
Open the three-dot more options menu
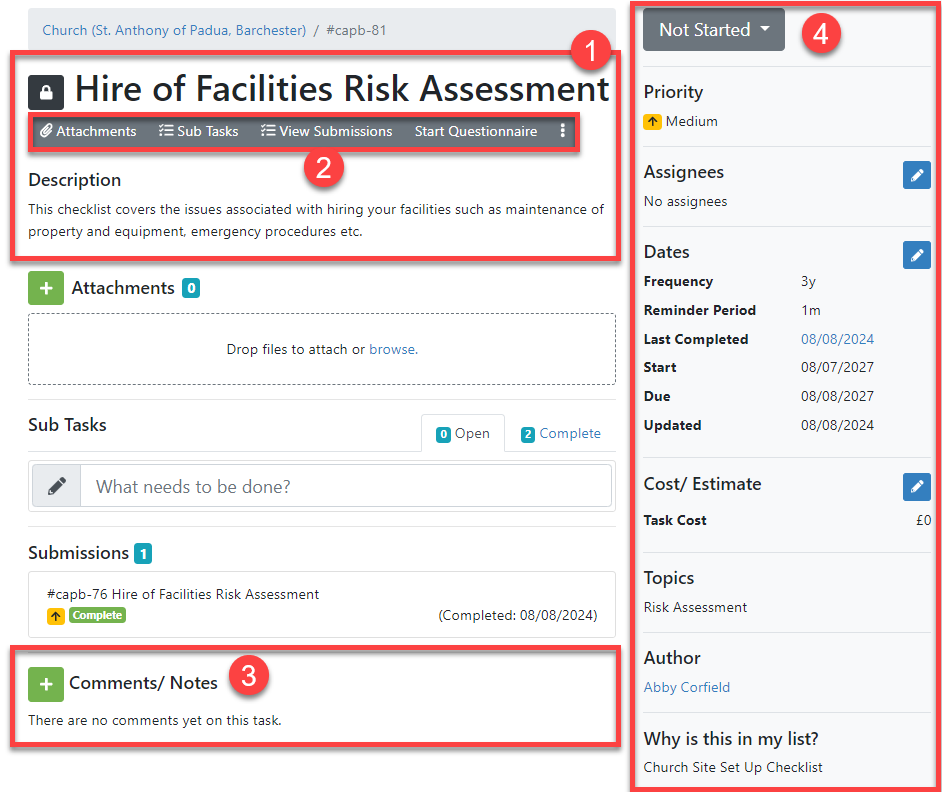point(562,131)
